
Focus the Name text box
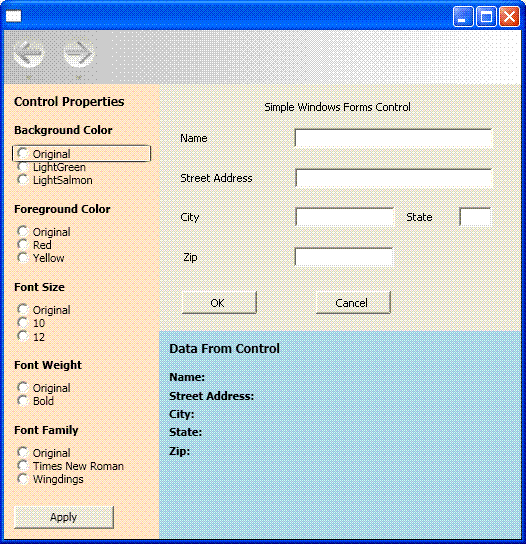(x=393, y=138)
